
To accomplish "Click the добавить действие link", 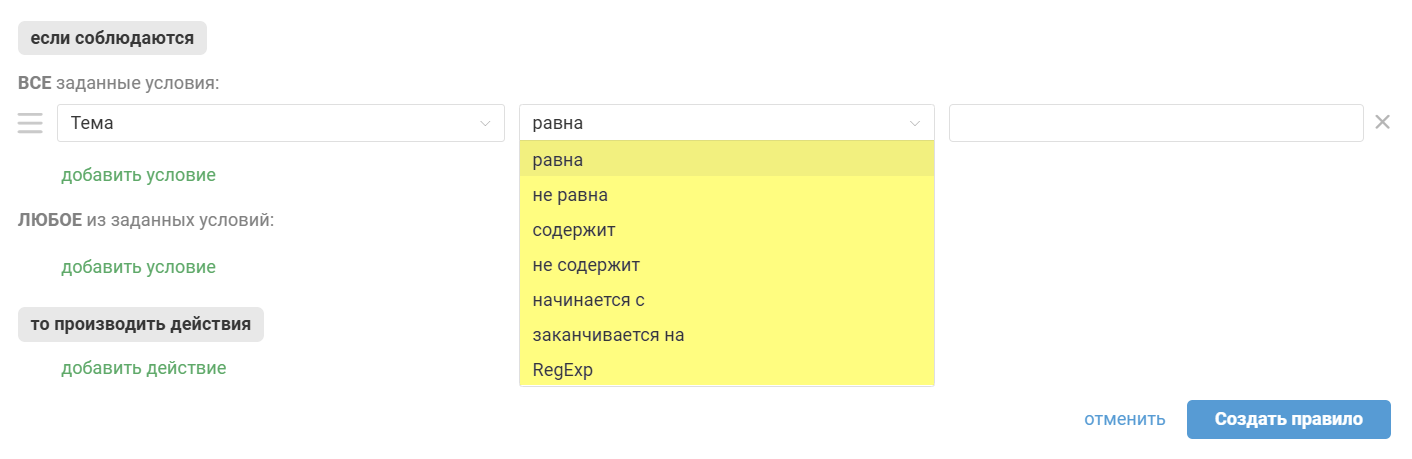I will coord(143,368).
